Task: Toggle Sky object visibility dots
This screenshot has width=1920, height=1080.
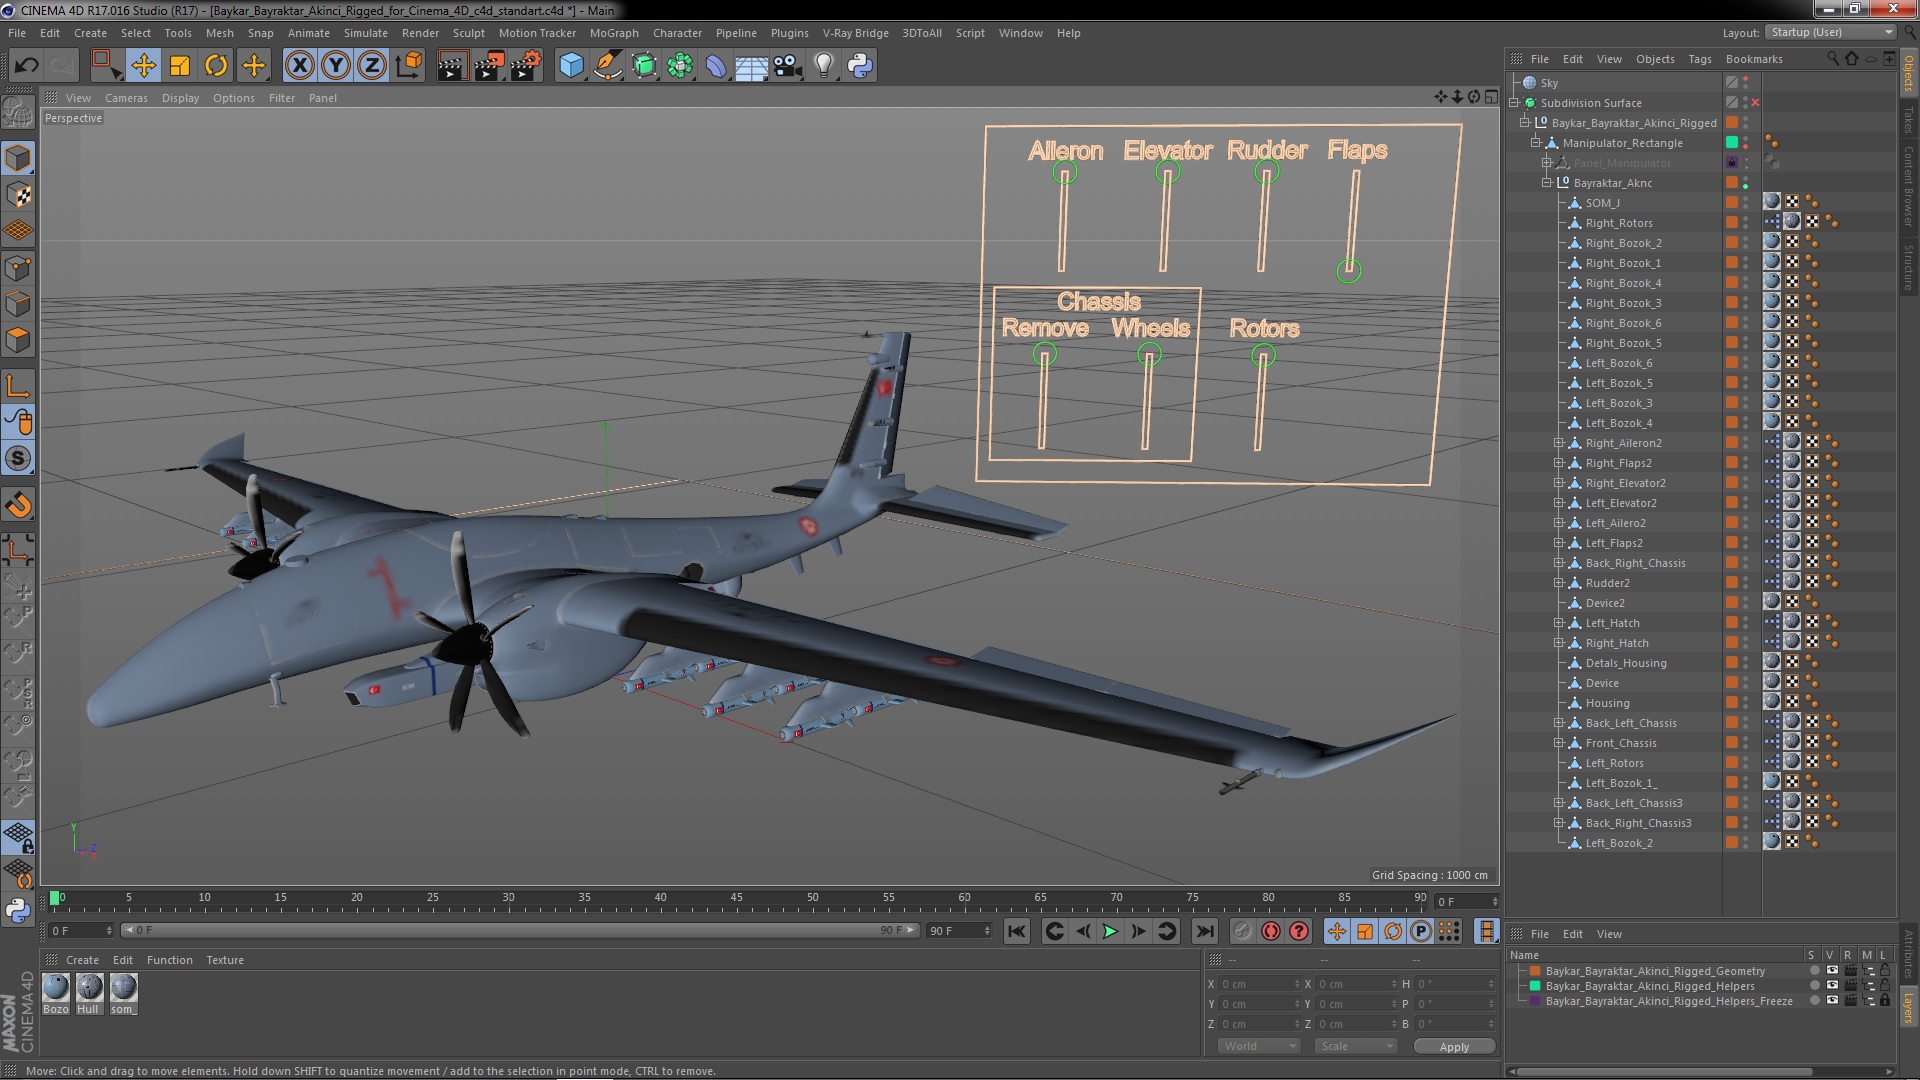Action: point(1746,83)
